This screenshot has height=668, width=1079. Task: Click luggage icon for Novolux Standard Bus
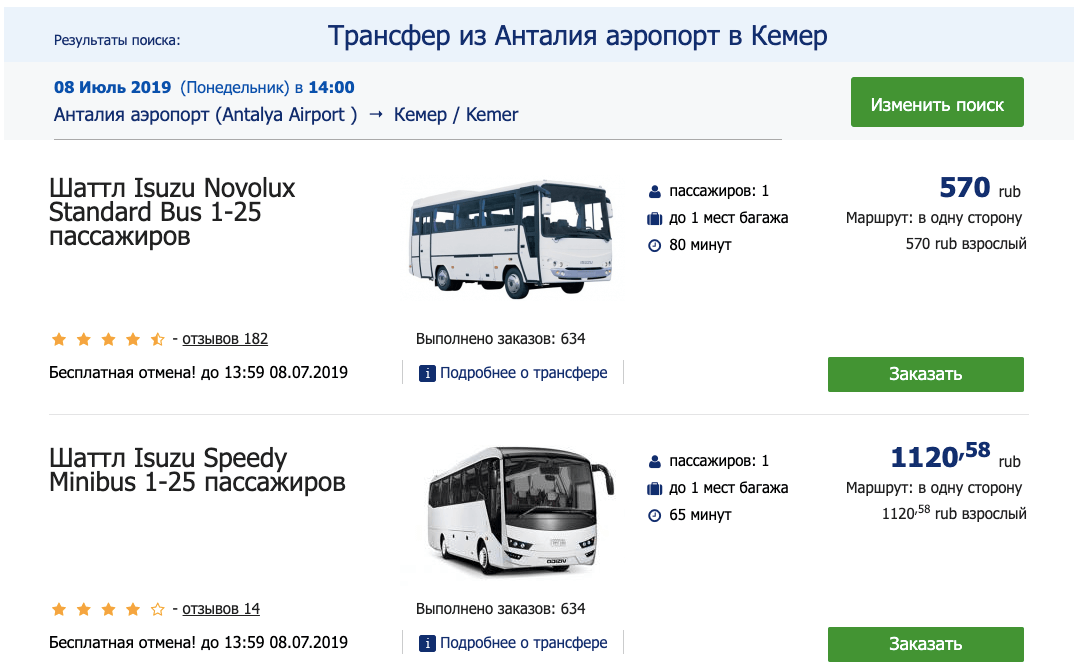655,218
